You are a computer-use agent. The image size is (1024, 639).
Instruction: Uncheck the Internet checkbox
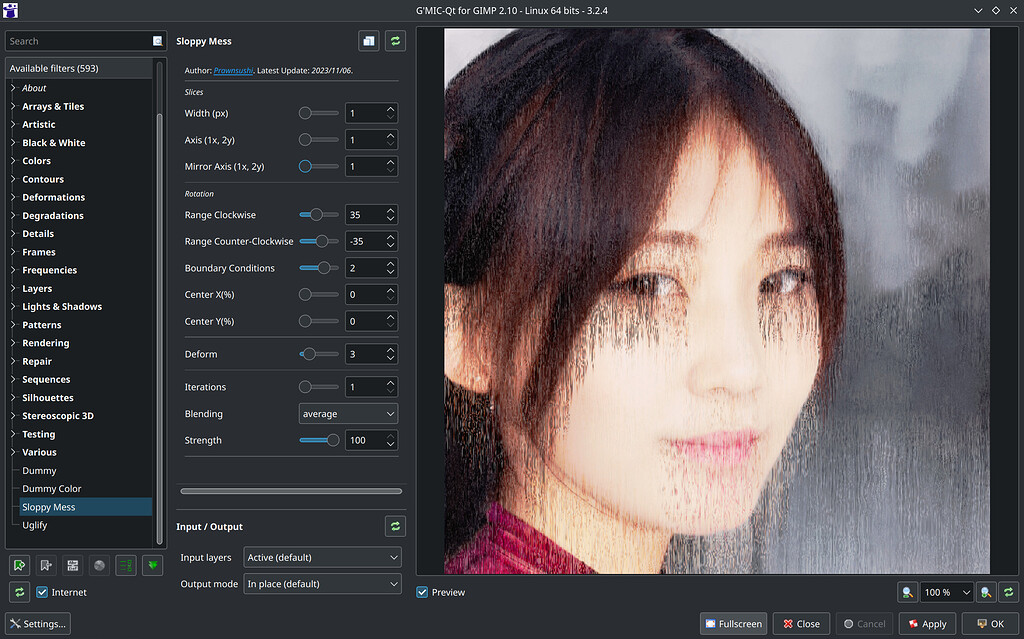point(41,592)
